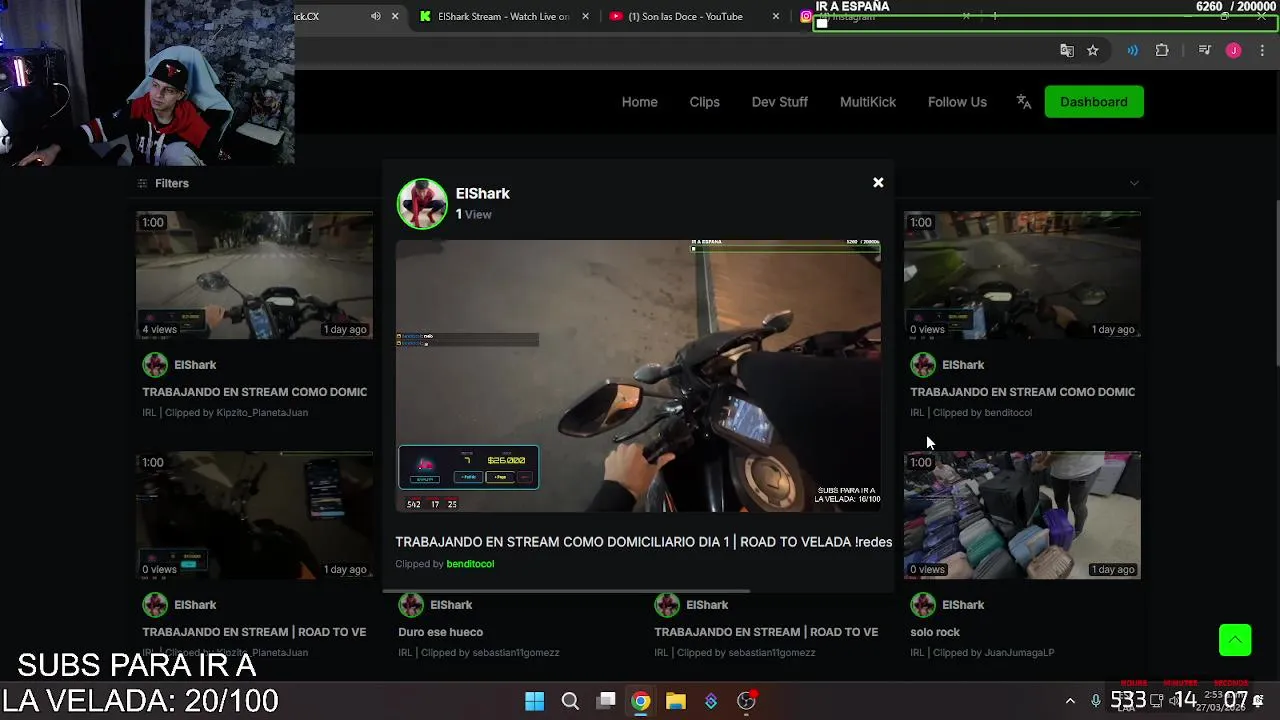Open clipper profile benditocol in popup

click(x=470, y=564)
